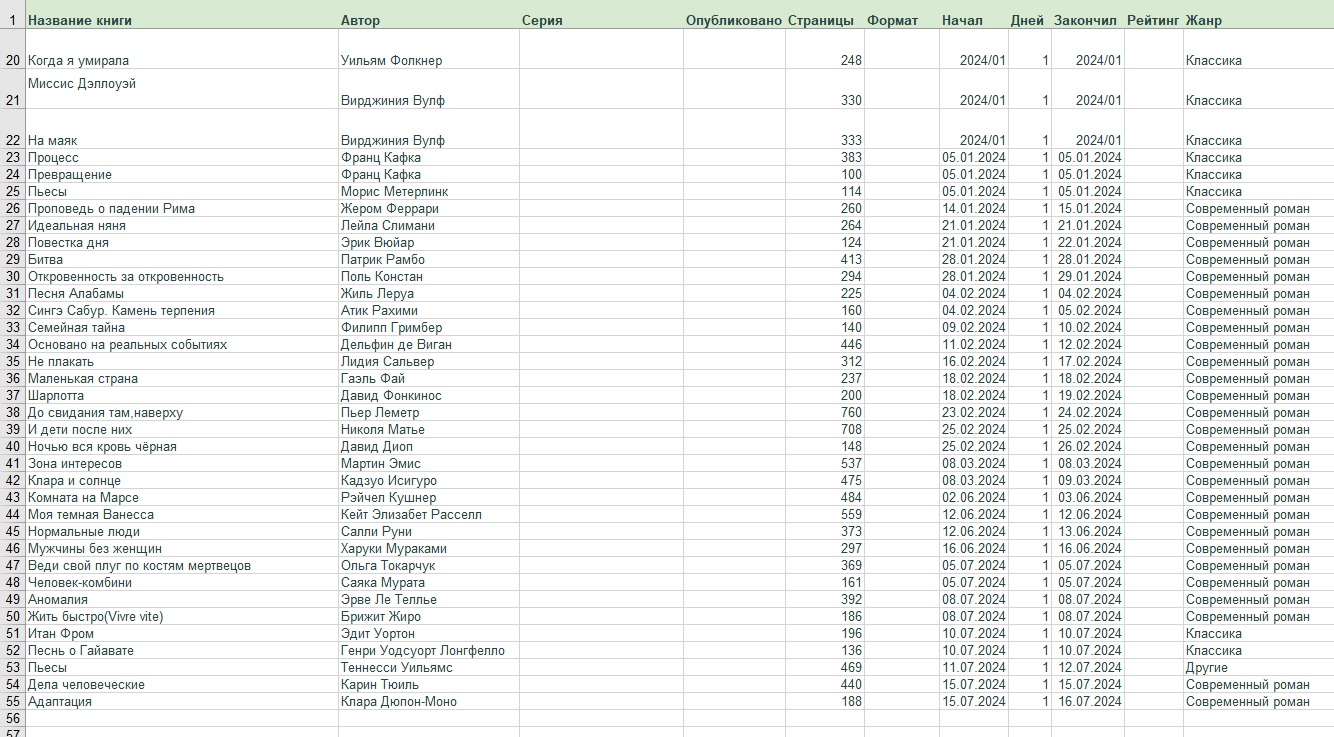1334x737 pixels.
Task: Select the cell 'Итан Фром'
Action: pos(181,633)
